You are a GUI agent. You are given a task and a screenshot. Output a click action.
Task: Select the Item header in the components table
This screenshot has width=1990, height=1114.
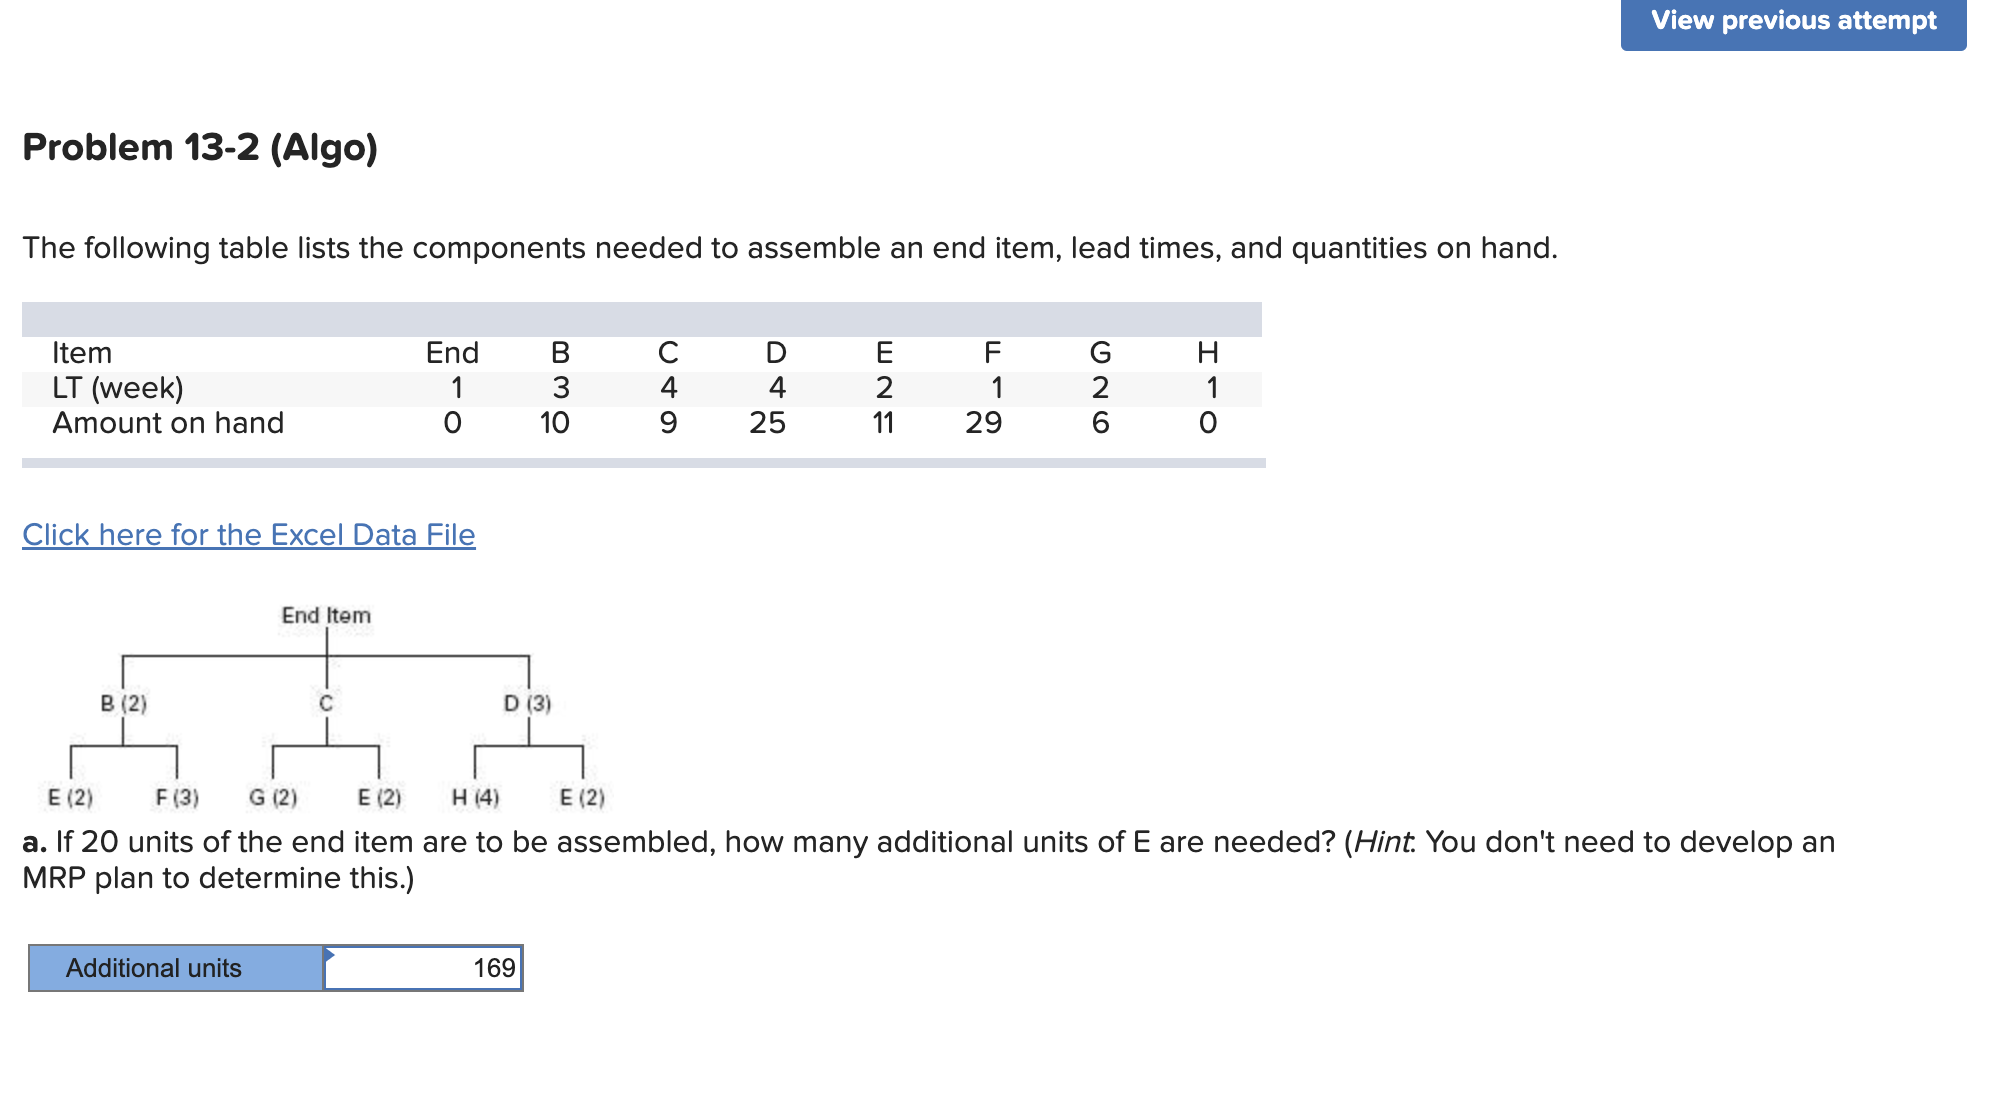(x=82, y=352)
